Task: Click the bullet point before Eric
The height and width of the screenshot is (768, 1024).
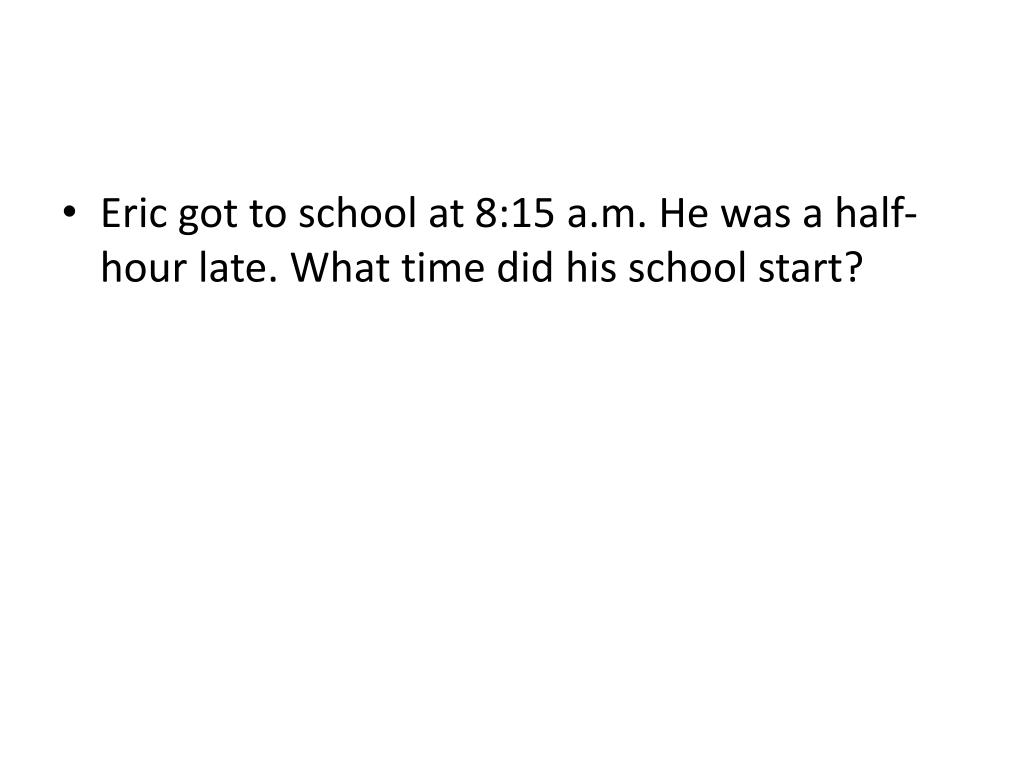Action: click(70, 213)
